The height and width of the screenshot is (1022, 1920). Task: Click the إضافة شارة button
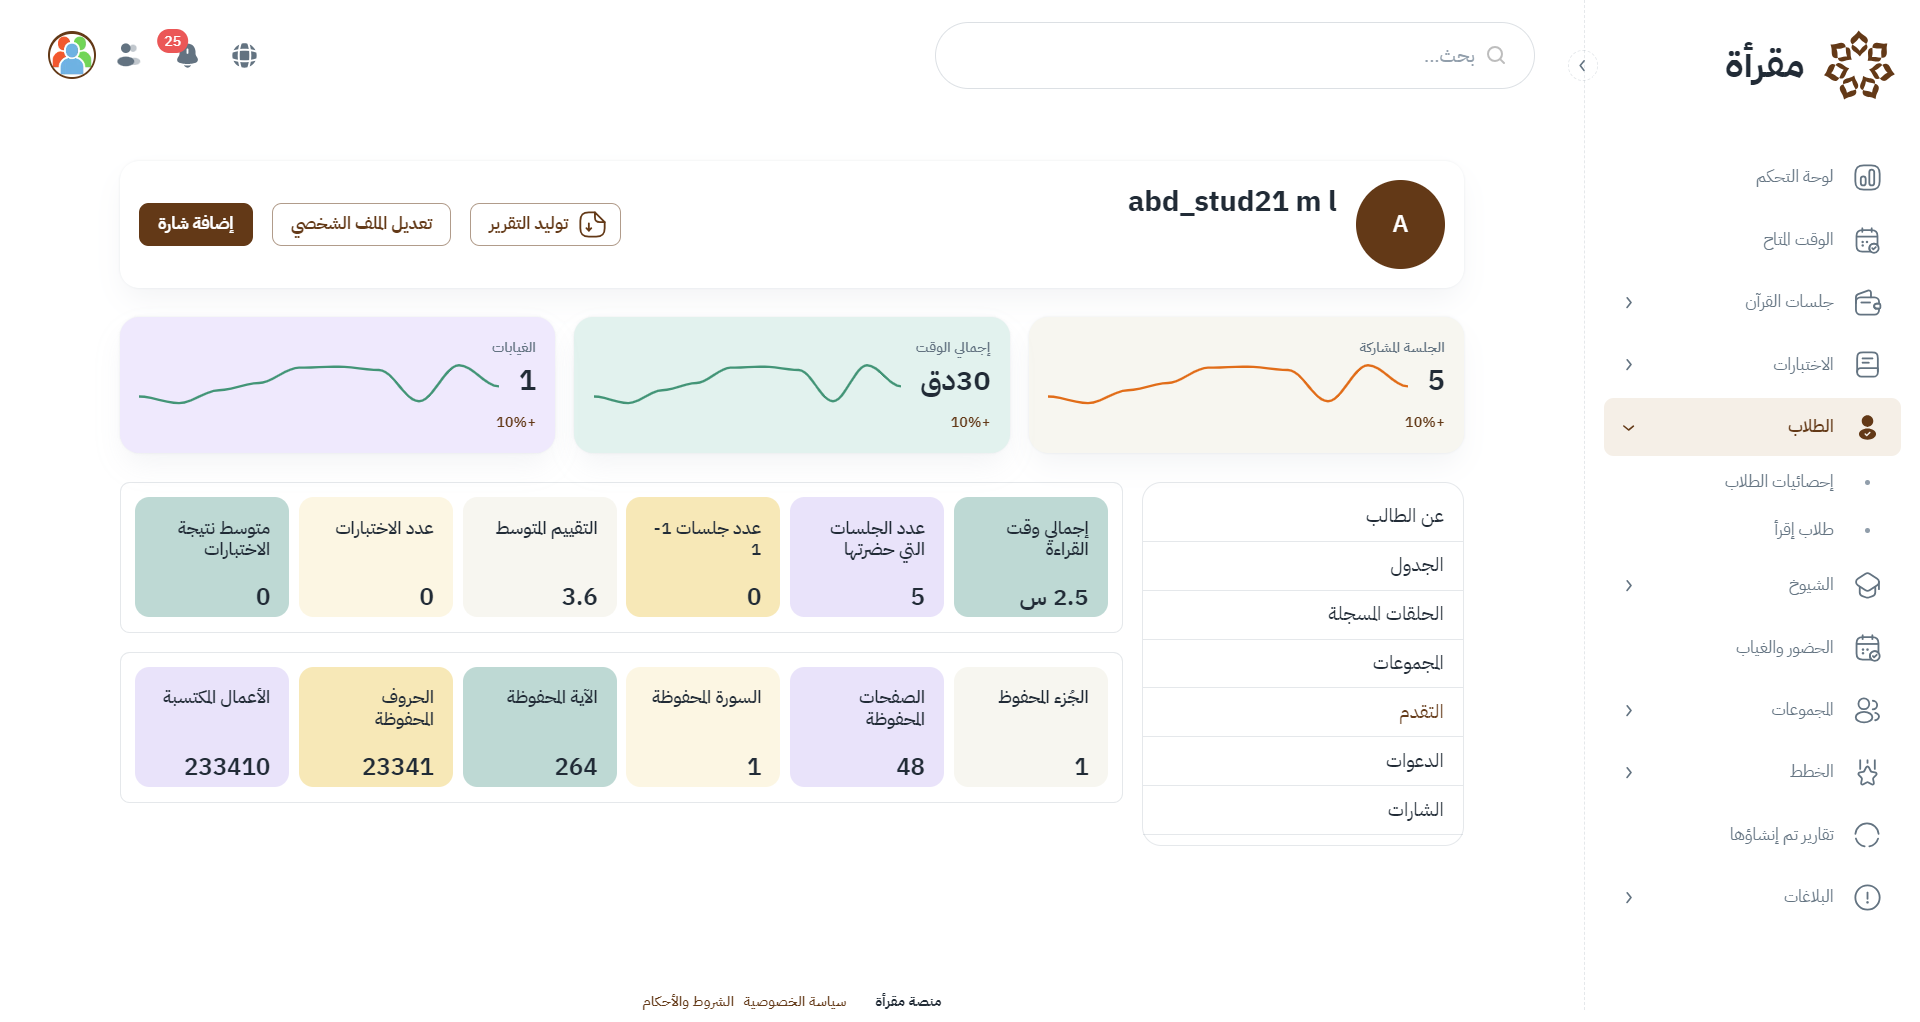pyautogui.click(x=196, y=224)
